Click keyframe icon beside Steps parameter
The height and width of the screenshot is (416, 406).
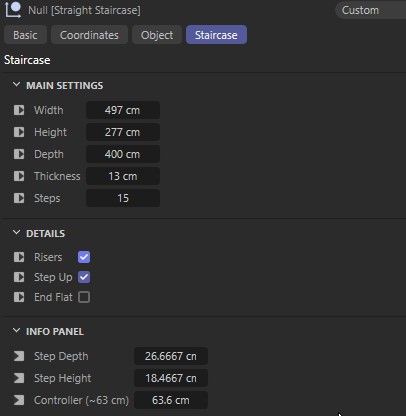[x=19, y=198]
